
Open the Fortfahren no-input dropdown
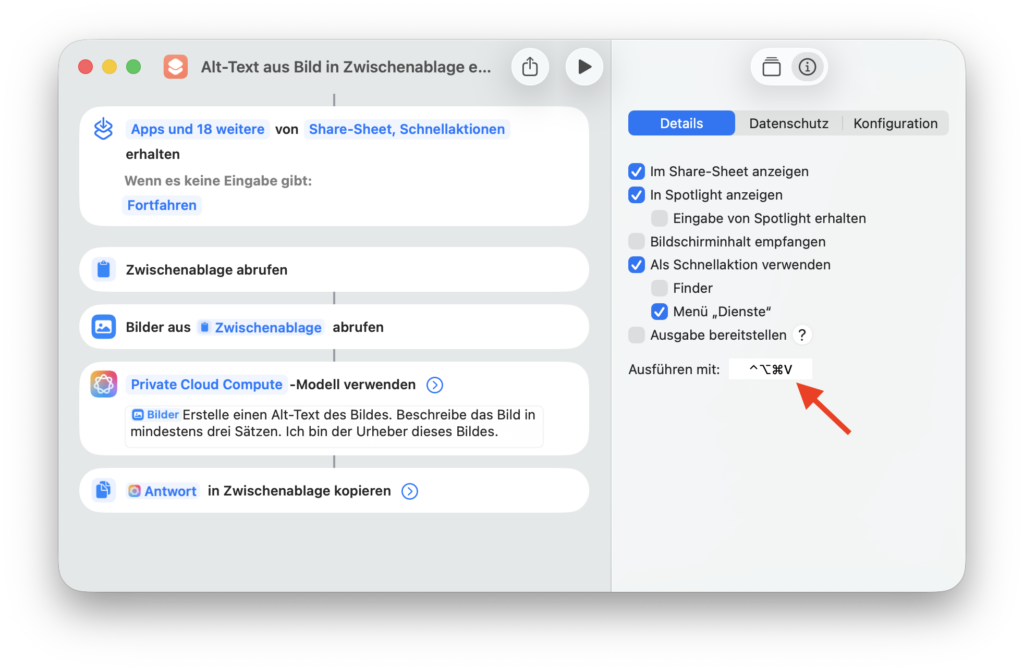coord(163,205)
